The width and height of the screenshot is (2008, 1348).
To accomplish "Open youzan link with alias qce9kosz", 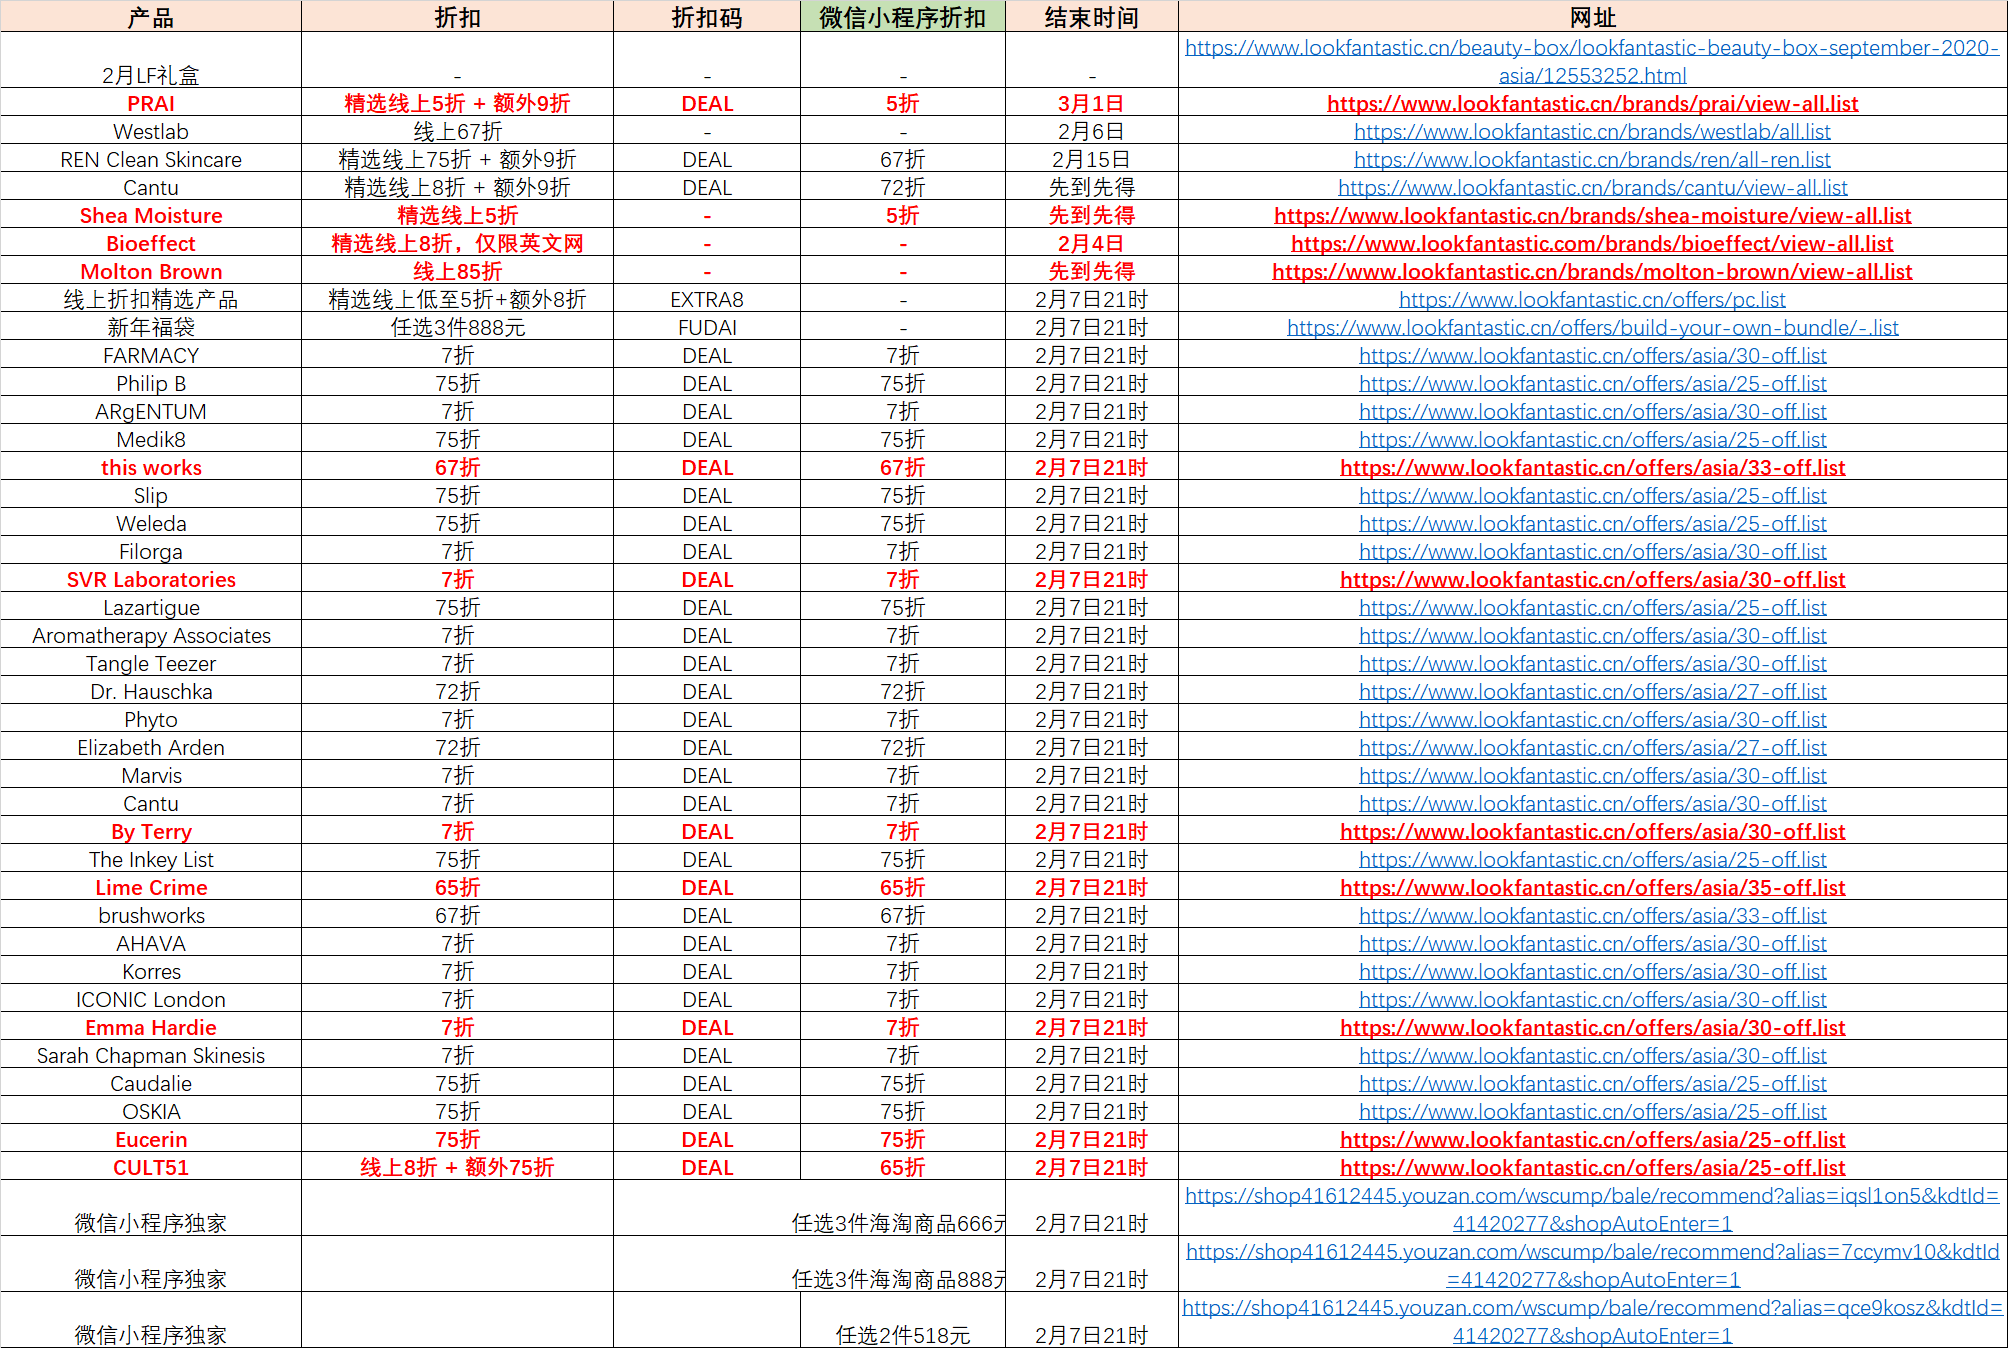I will tap(1592, 1321).
